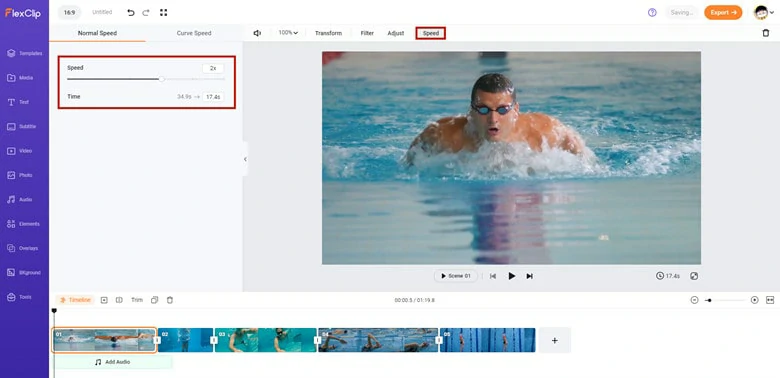The height and width of the screenshot is (378, 780).
Task: Click the Timeline toggle button
Action: point(75,300)
